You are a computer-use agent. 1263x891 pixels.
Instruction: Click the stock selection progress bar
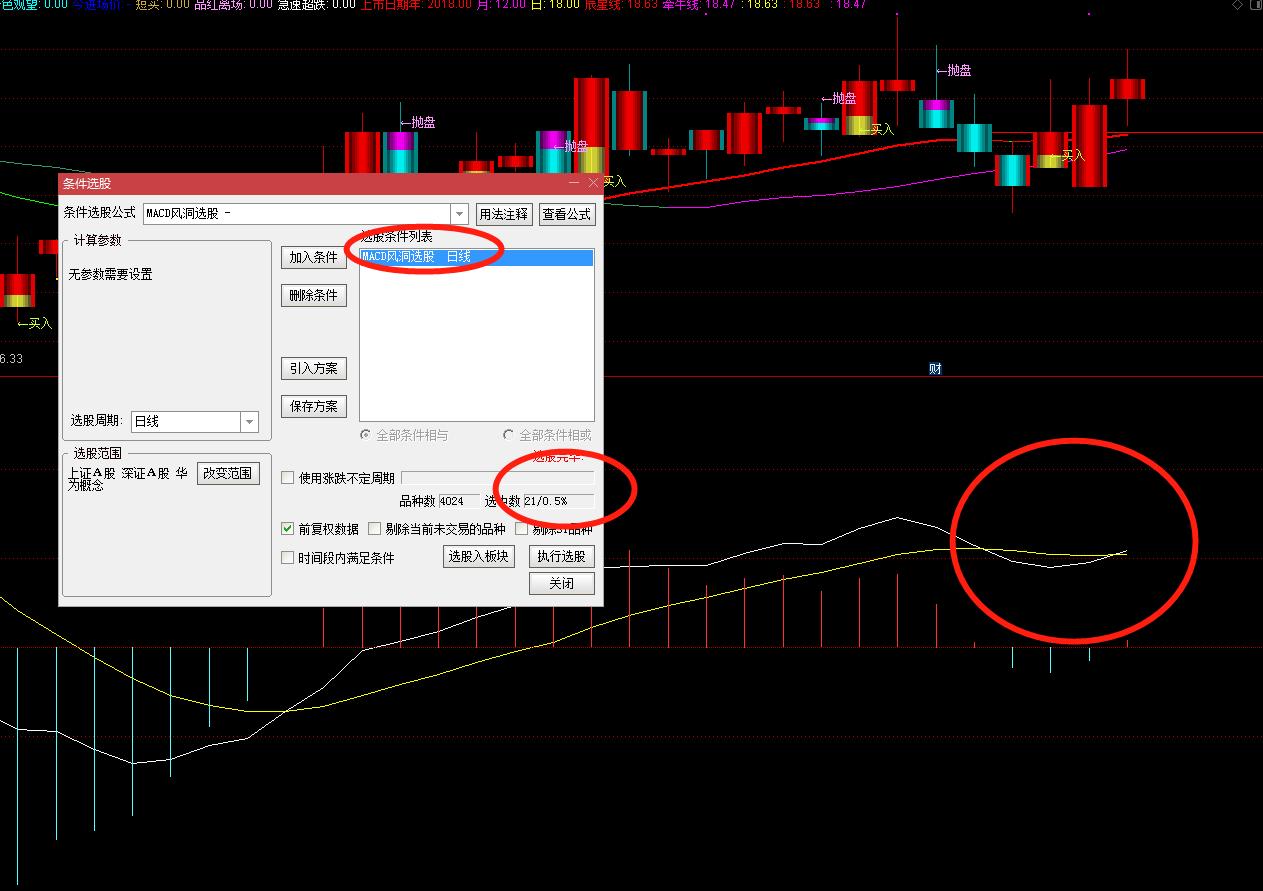pyautogui.click(x=497, y=478)
